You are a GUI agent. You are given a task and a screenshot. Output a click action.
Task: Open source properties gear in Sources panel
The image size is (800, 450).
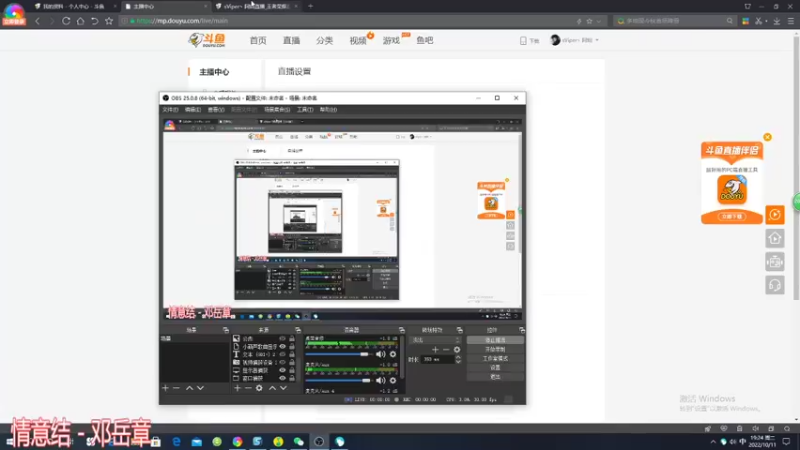pos(259,388)
